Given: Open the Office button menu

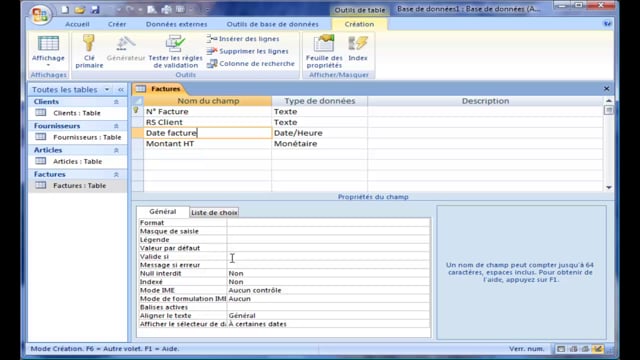Looking at the screenshot, I should [x=40, y=15].
